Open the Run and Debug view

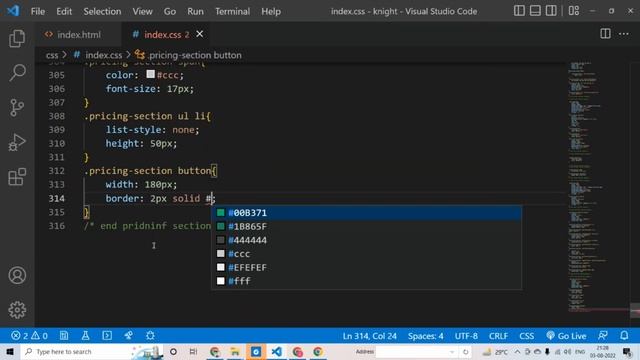tap(17, 142)
